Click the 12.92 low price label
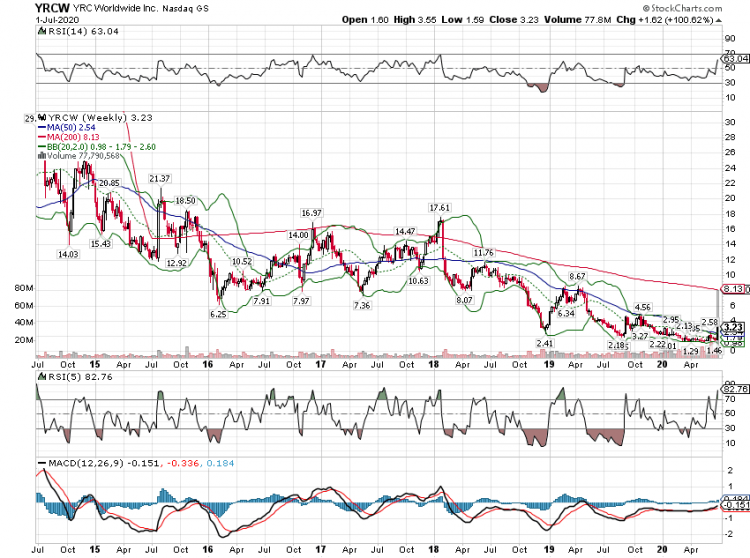 pos(176,263)
